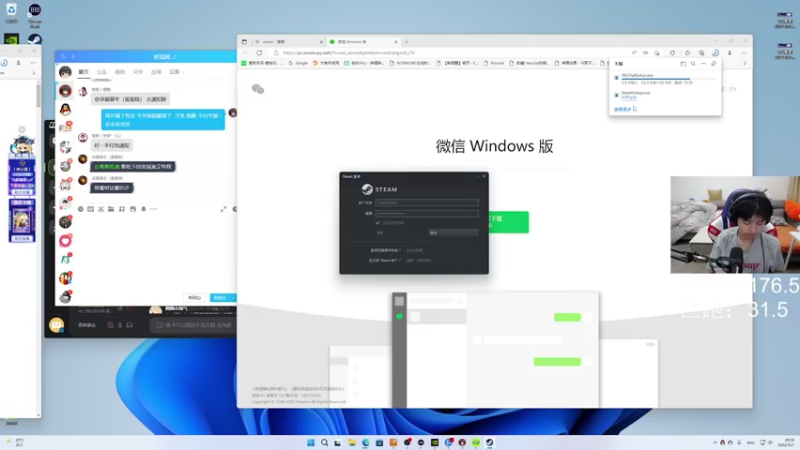Click WeChatSetup.exe download progress bar
Screen dimensions: 800x450
[x=668, y=79]
